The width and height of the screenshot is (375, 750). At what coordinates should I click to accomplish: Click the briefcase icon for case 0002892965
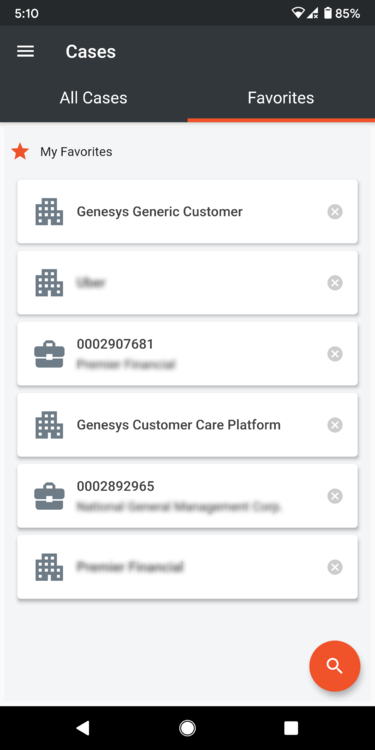pos(49,496)
